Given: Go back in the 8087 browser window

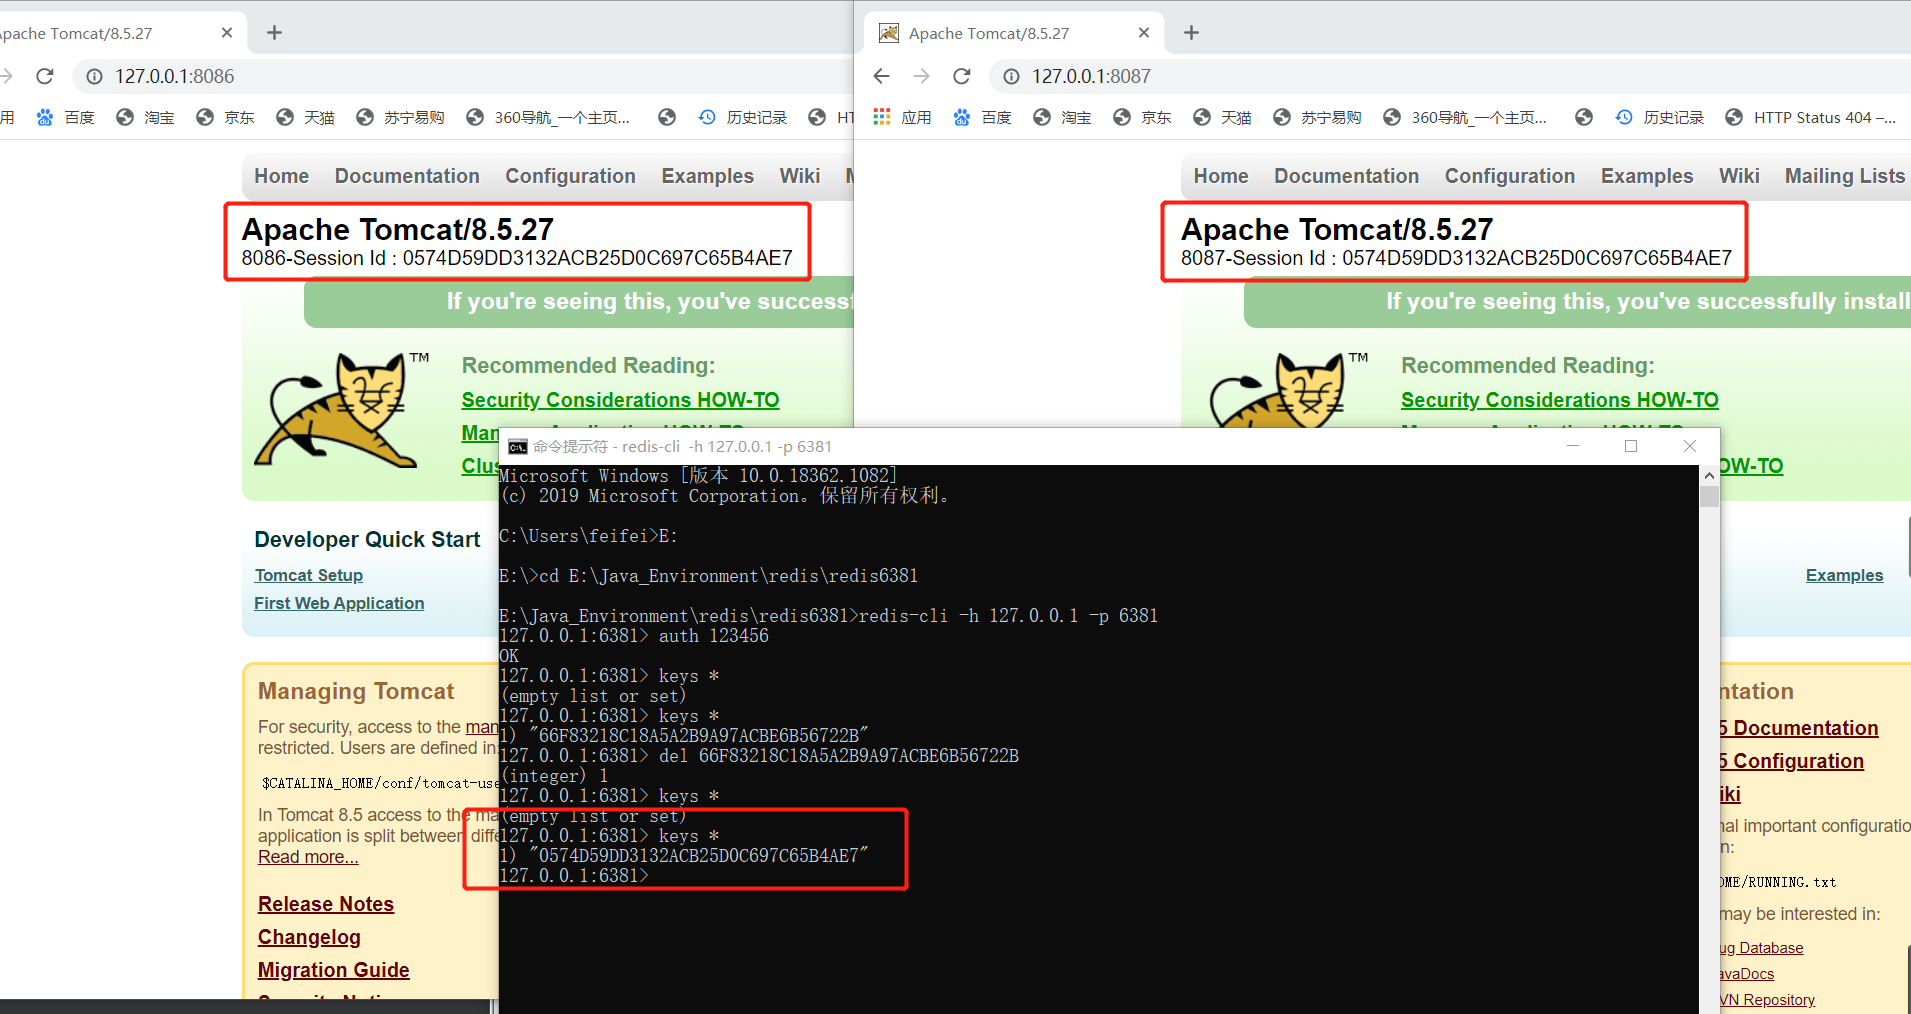Looking at the screenshot, I should tap(881, 76).
